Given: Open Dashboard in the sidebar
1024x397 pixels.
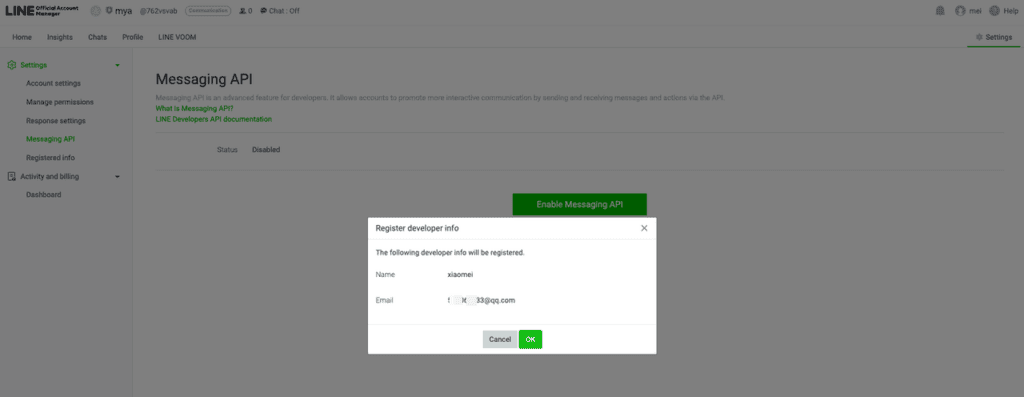Looking at the screenshot, I should click(44, 195).
